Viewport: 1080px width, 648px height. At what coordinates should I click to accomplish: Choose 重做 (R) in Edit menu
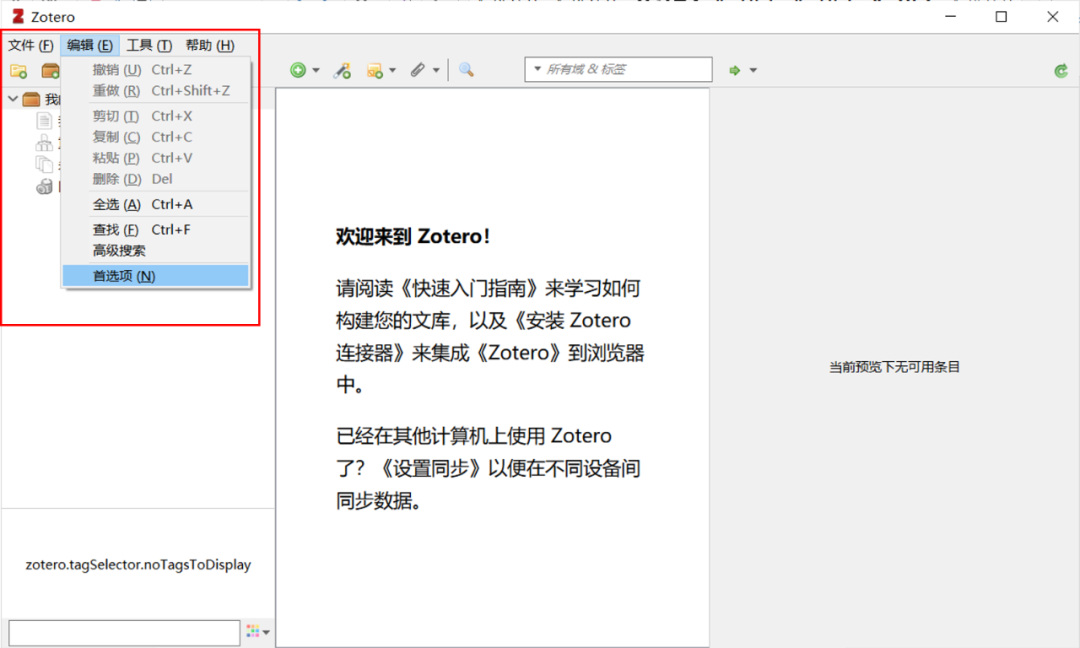point(156,91)
